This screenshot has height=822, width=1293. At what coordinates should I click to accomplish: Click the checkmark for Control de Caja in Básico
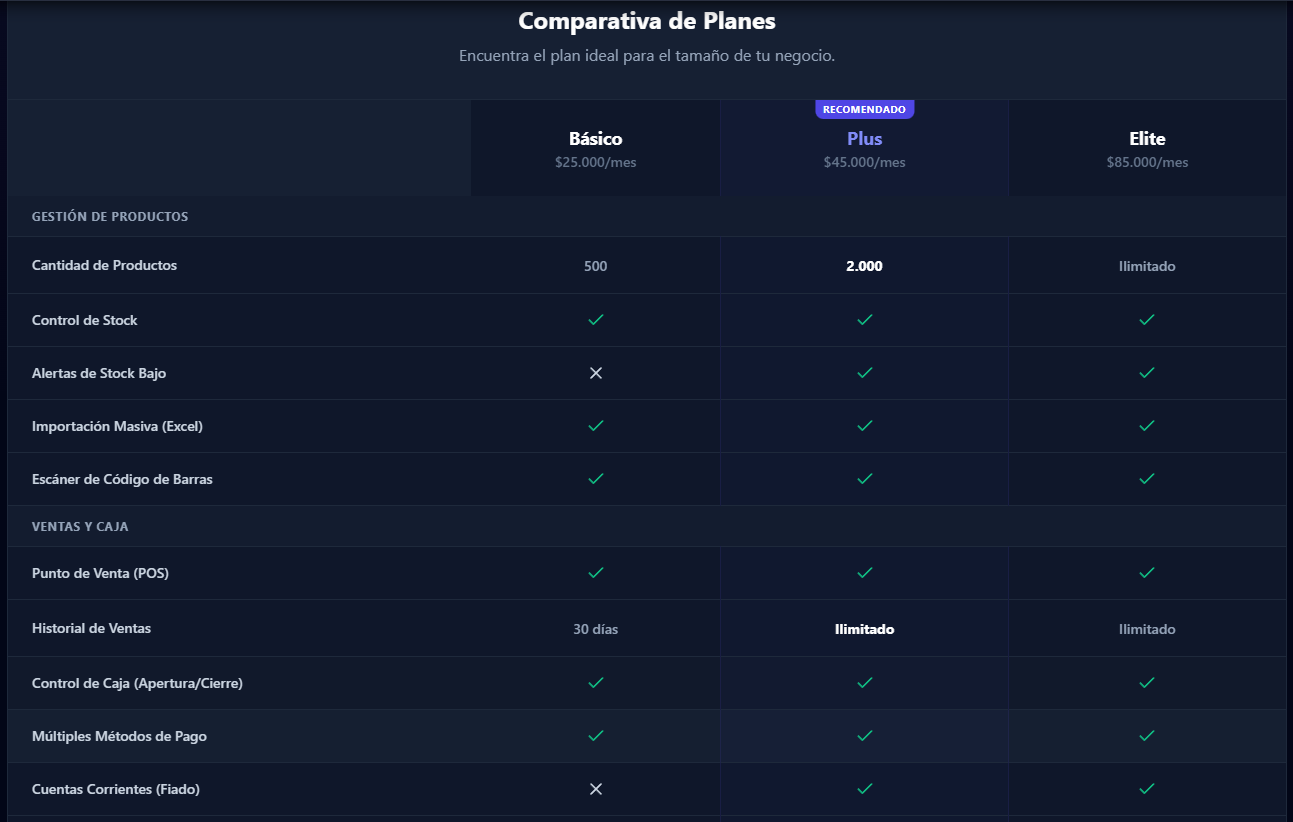(x=595, y=683)
